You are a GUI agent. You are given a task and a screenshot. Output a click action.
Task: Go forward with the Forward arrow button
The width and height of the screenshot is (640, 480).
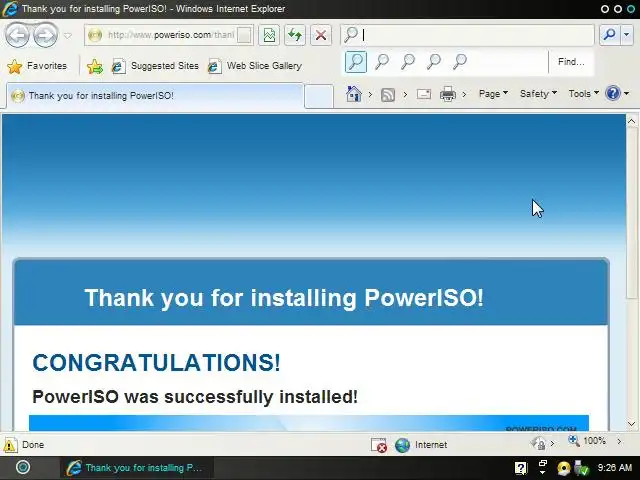tap(45, 36)
